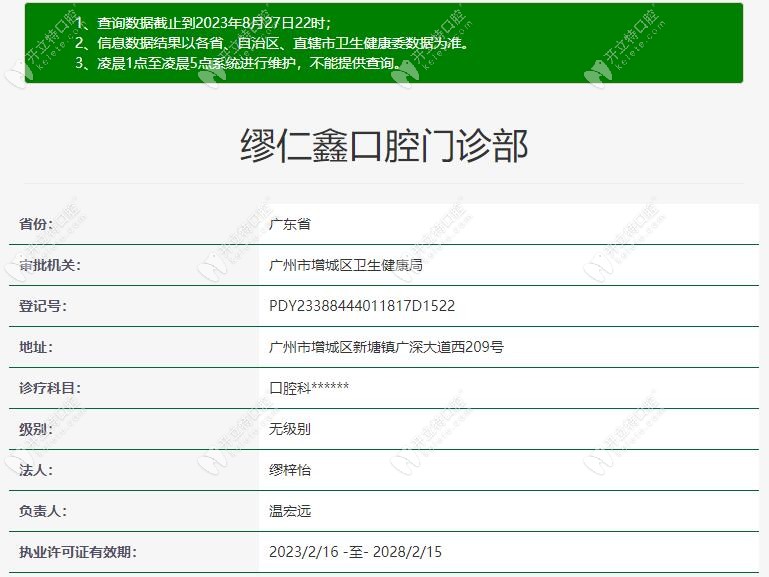
Task: Select the 负责人 label
Action: tap(43, 511)
